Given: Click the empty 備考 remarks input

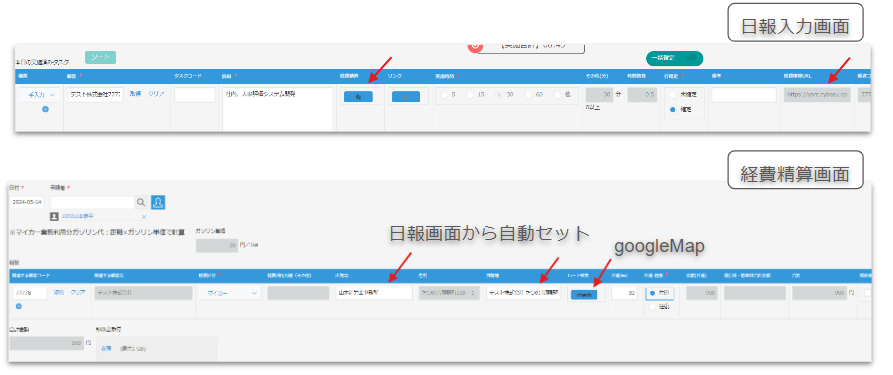Looking at the screenshot, I should click(744, 95).
